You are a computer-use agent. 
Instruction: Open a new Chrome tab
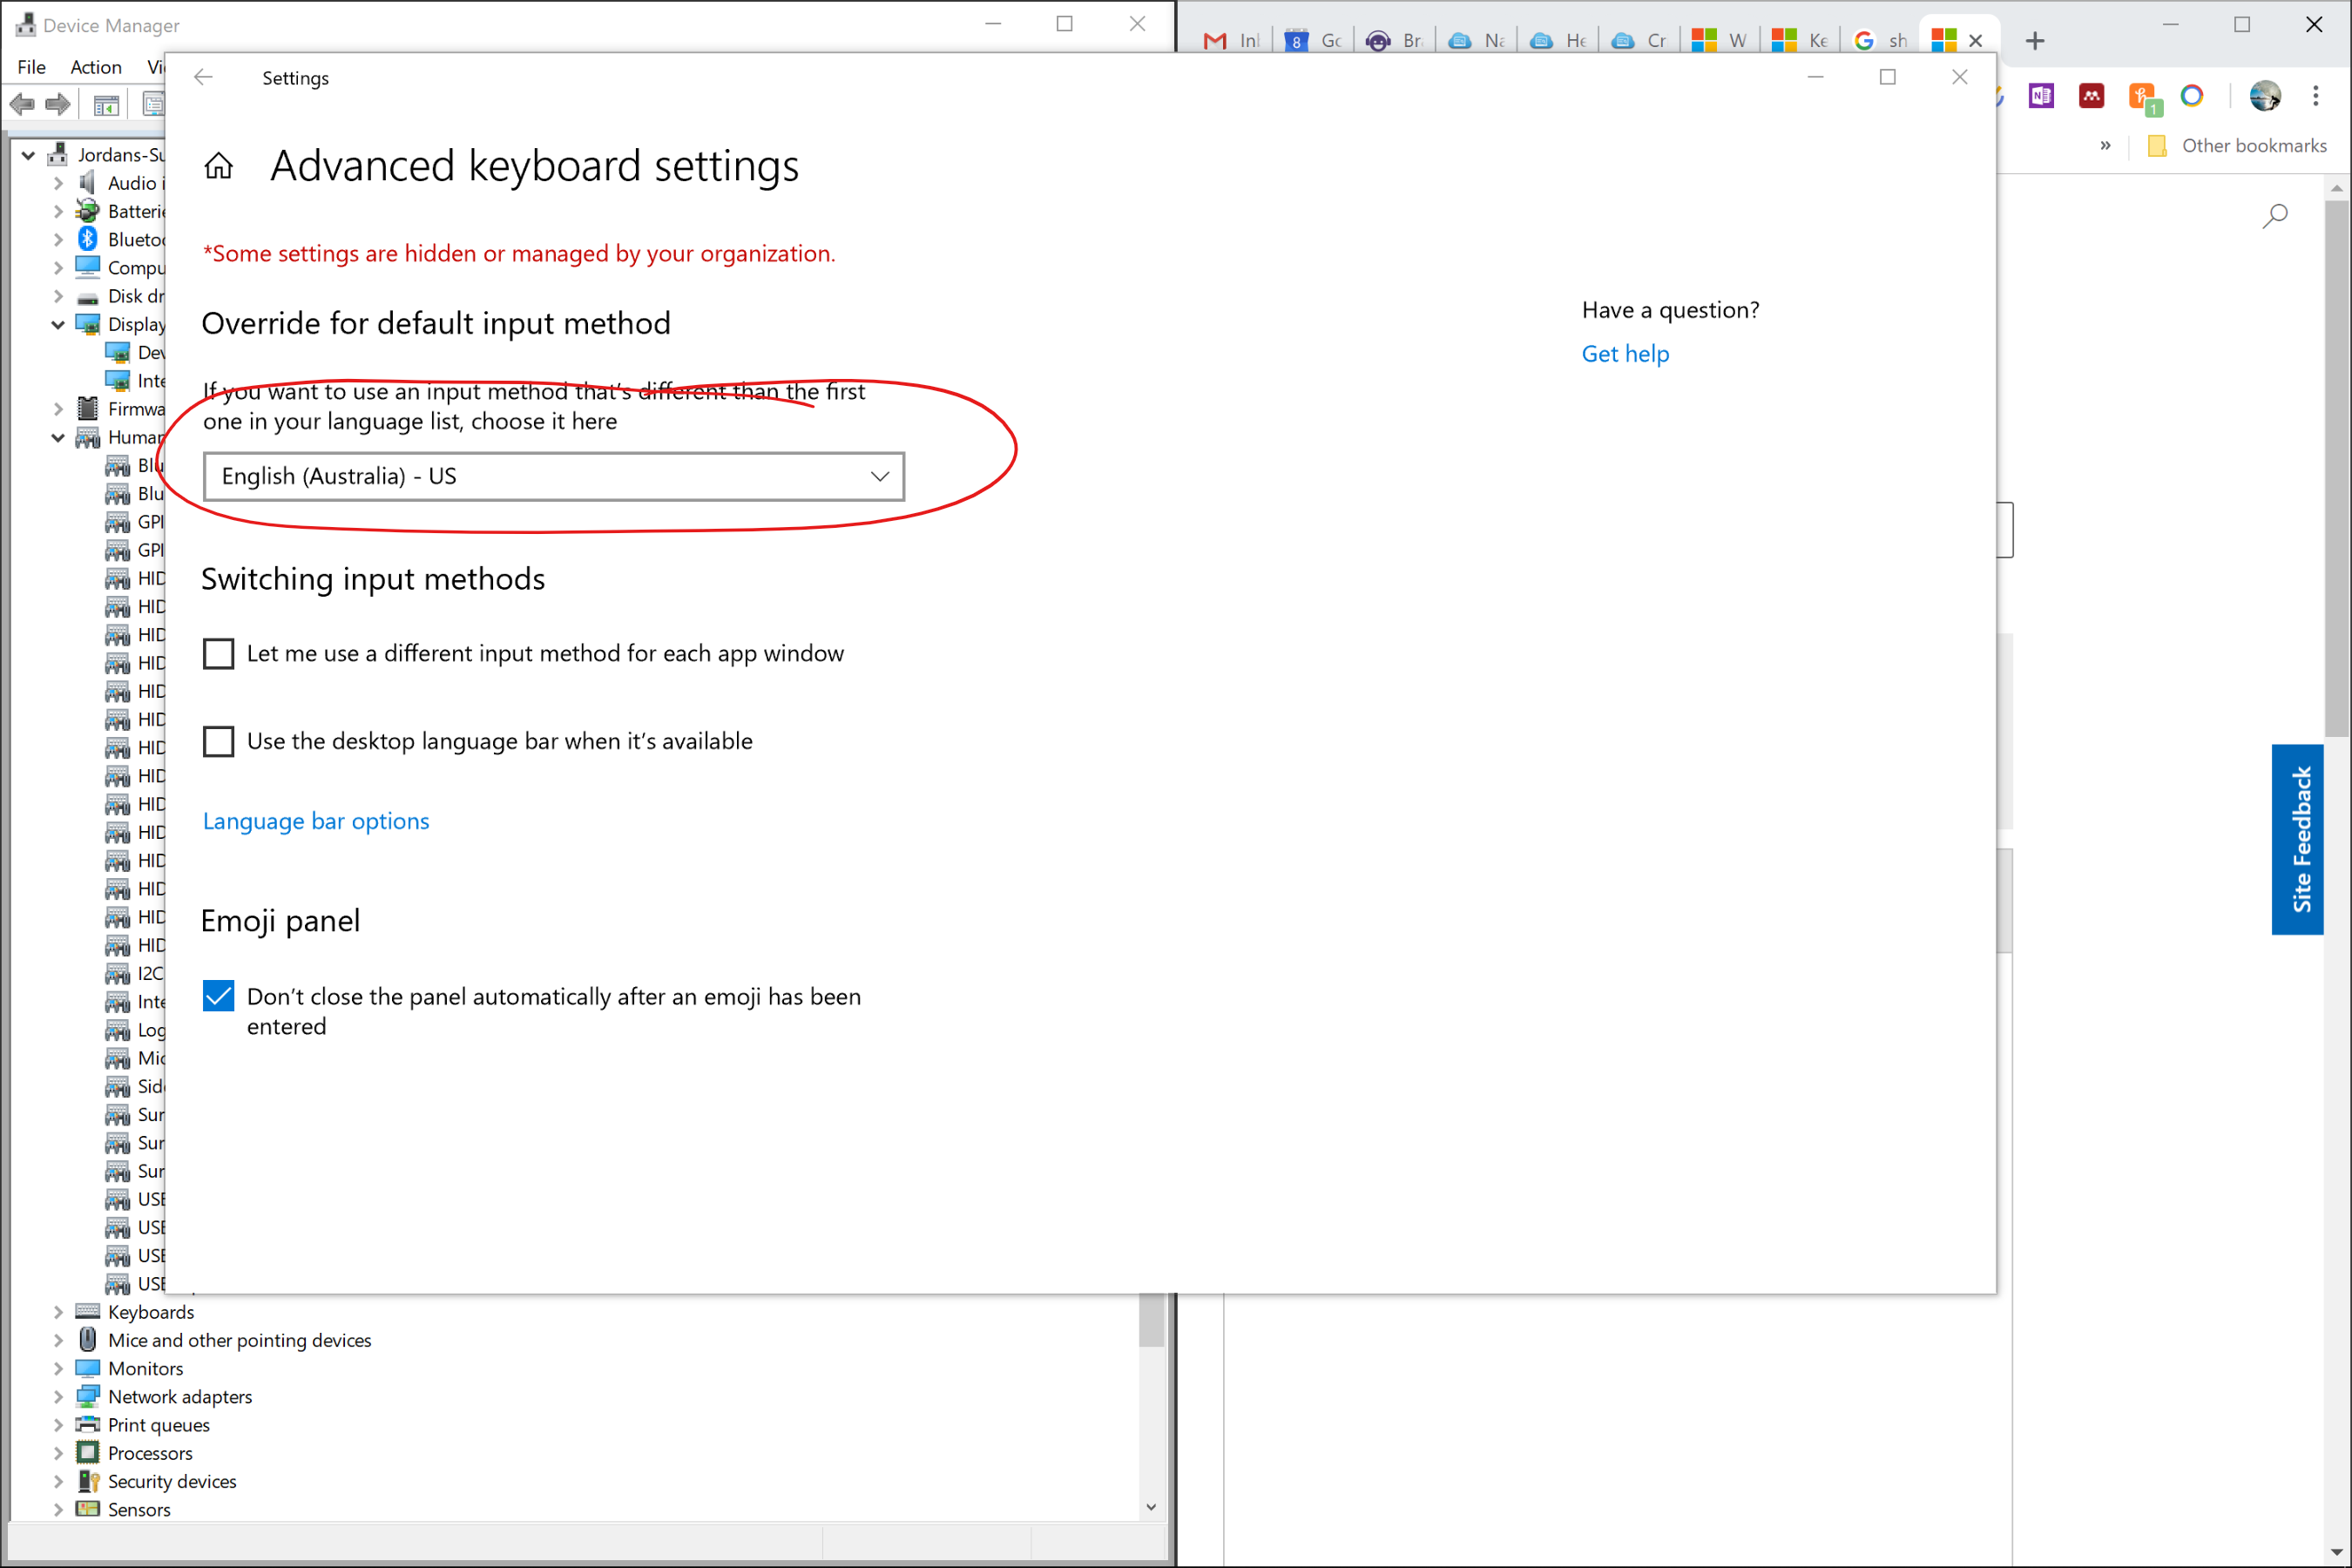point(2034,41)
